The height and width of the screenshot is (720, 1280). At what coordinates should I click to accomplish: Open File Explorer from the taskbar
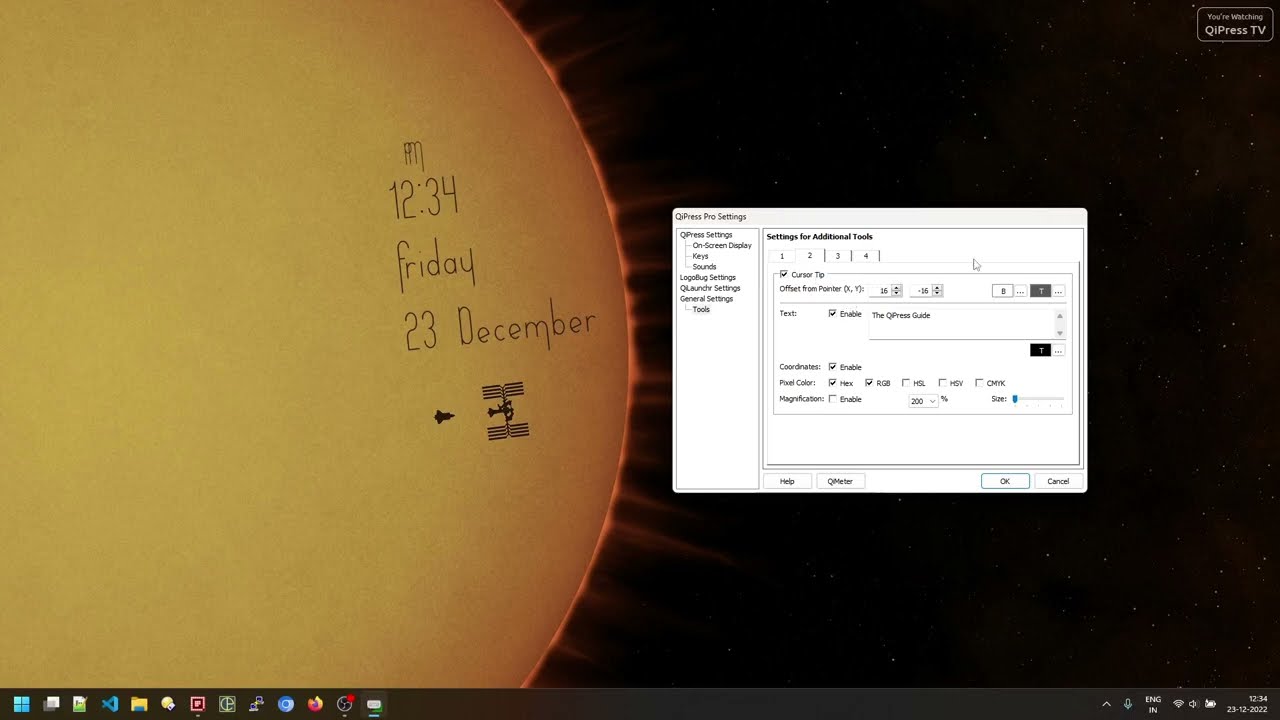(x=139, y=704)
